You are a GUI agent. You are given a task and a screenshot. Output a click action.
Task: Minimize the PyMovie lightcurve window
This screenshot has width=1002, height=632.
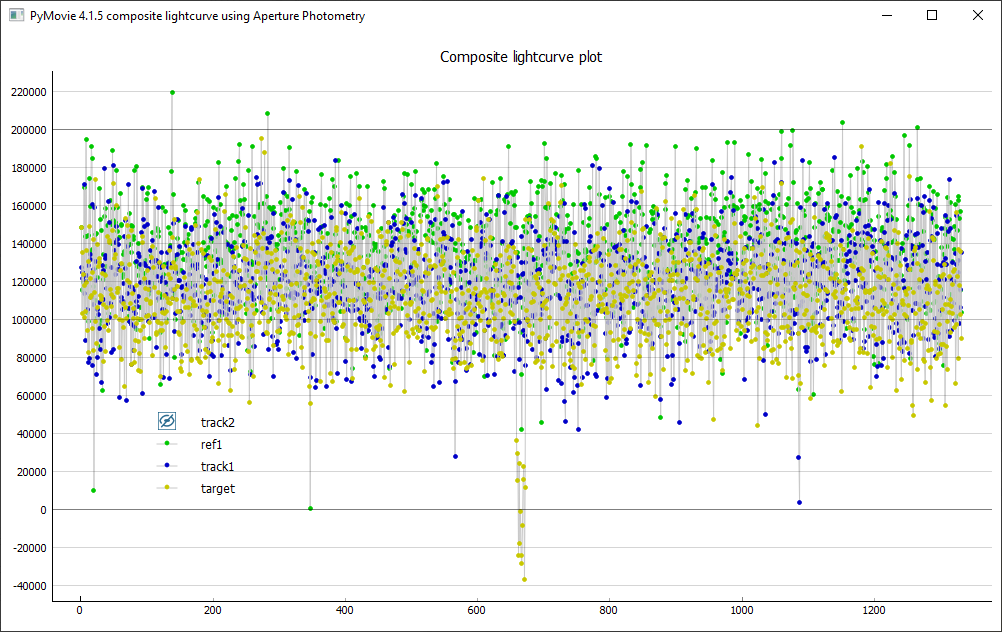(x=886, y=16)
